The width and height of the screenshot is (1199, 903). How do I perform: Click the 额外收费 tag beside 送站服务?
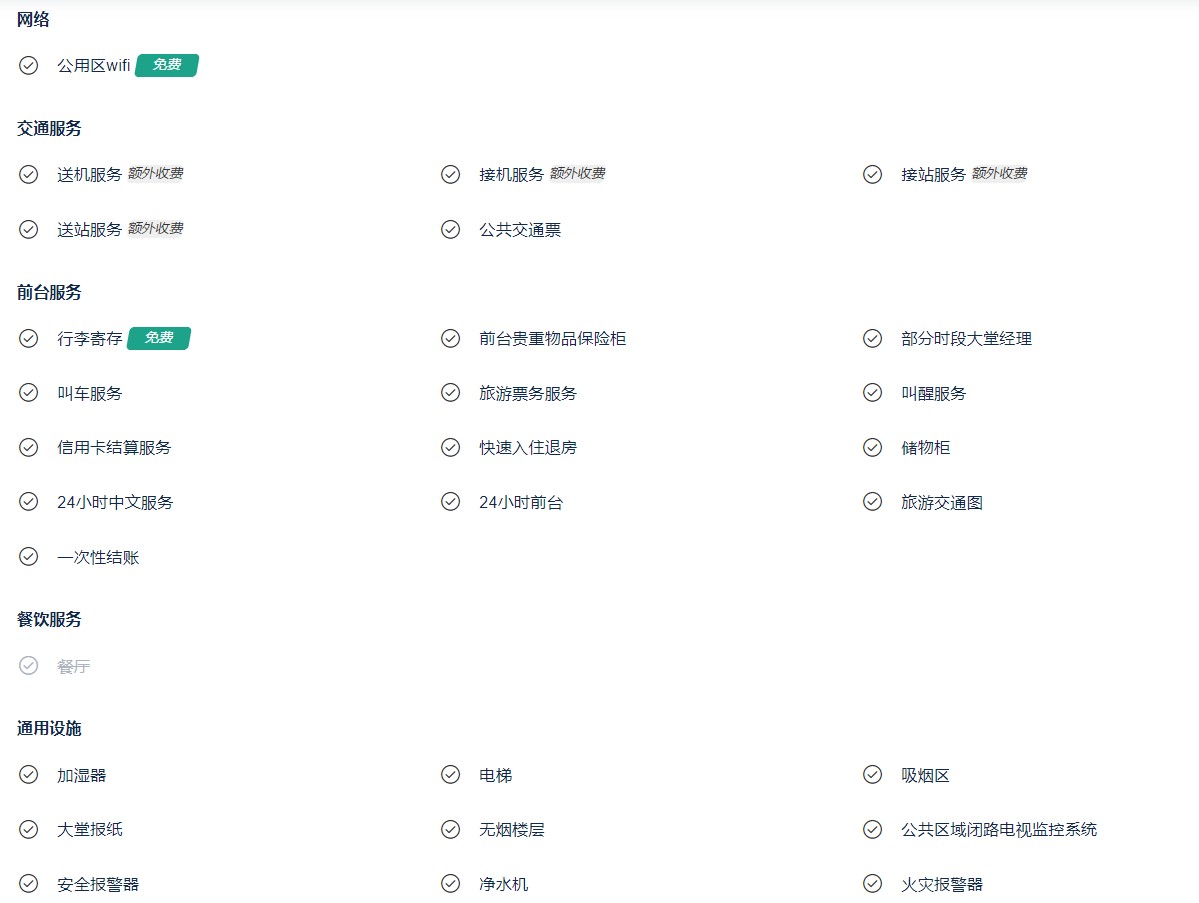pos(155,229)
